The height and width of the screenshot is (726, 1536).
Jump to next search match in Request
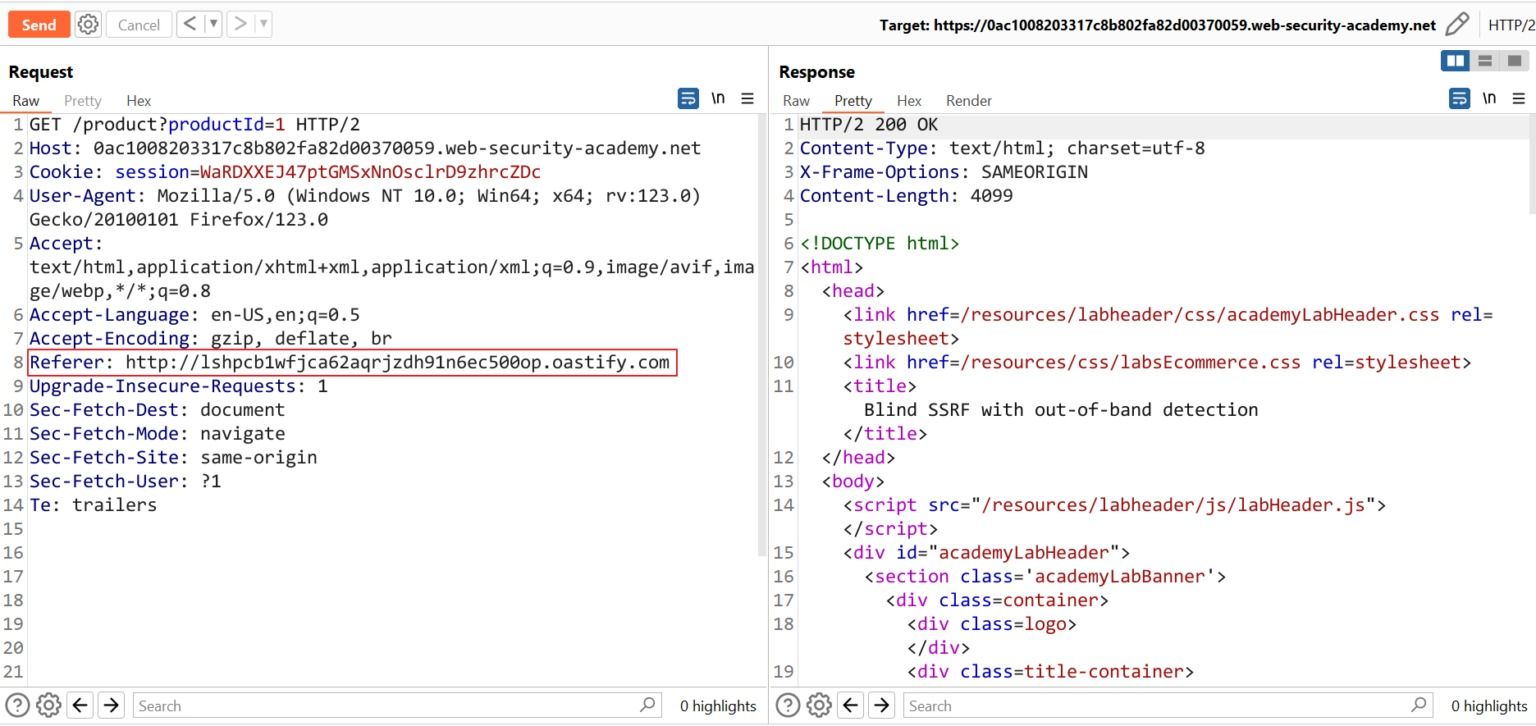coord(111,705)
